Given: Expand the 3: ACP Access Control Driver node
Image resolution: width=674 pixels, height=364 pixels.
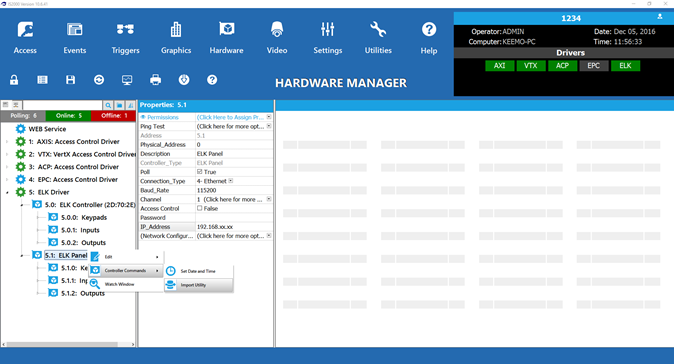Looking at the screenshot, I should 7,167.
